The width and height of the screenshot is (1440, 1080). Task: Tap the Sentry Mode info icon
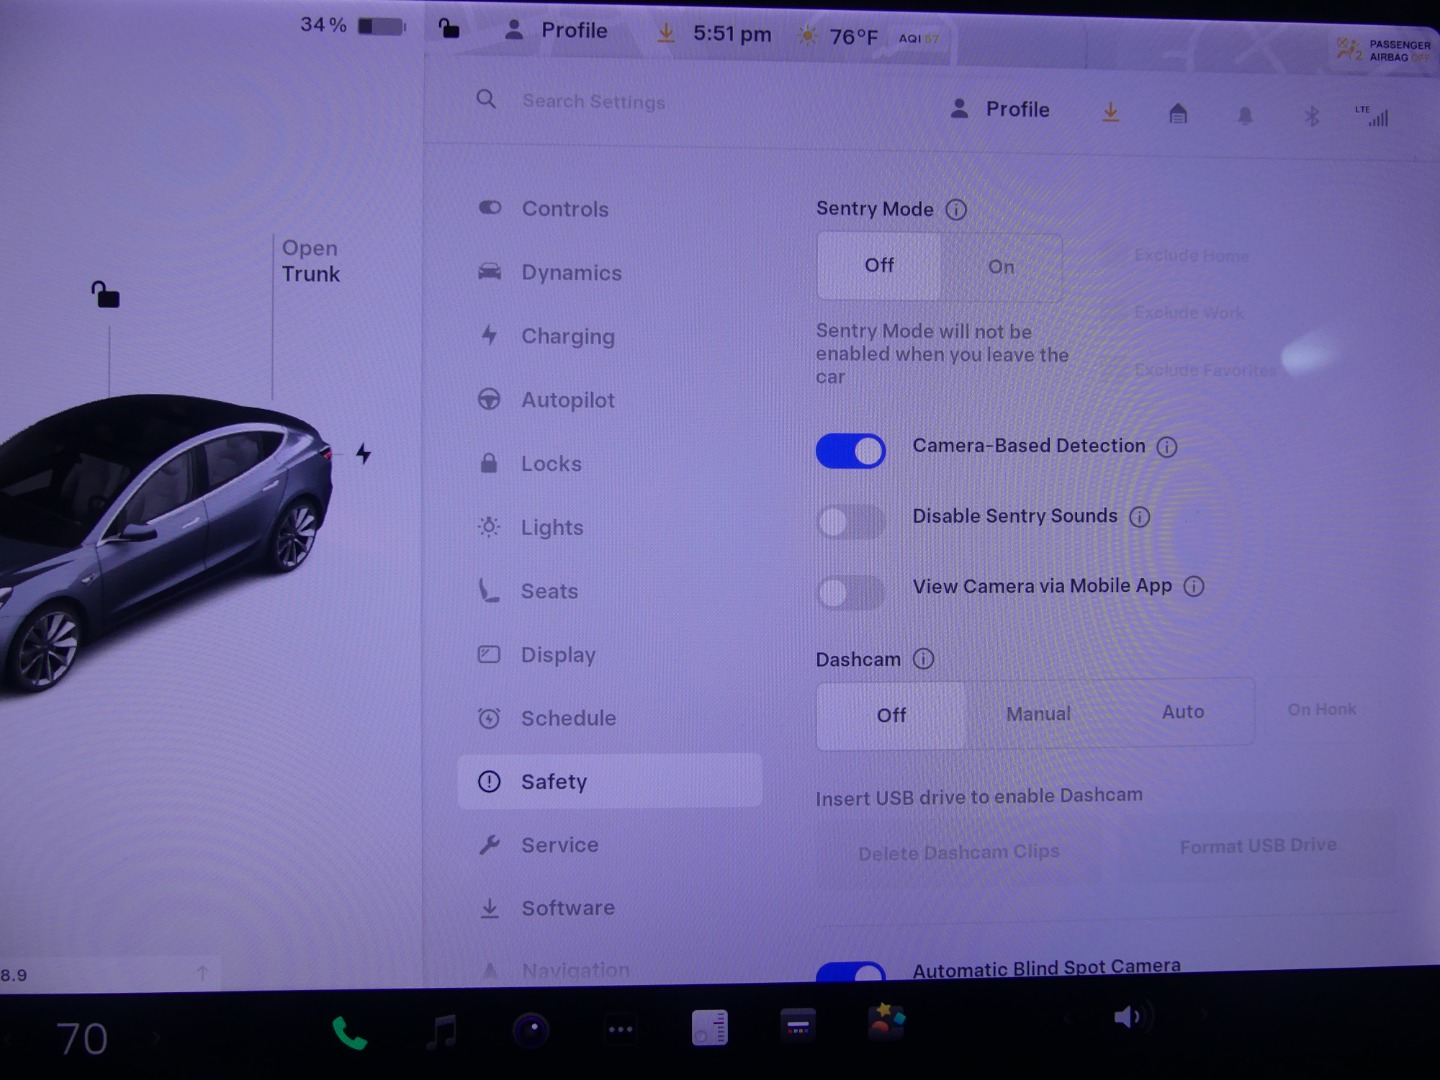coord(956,210)
